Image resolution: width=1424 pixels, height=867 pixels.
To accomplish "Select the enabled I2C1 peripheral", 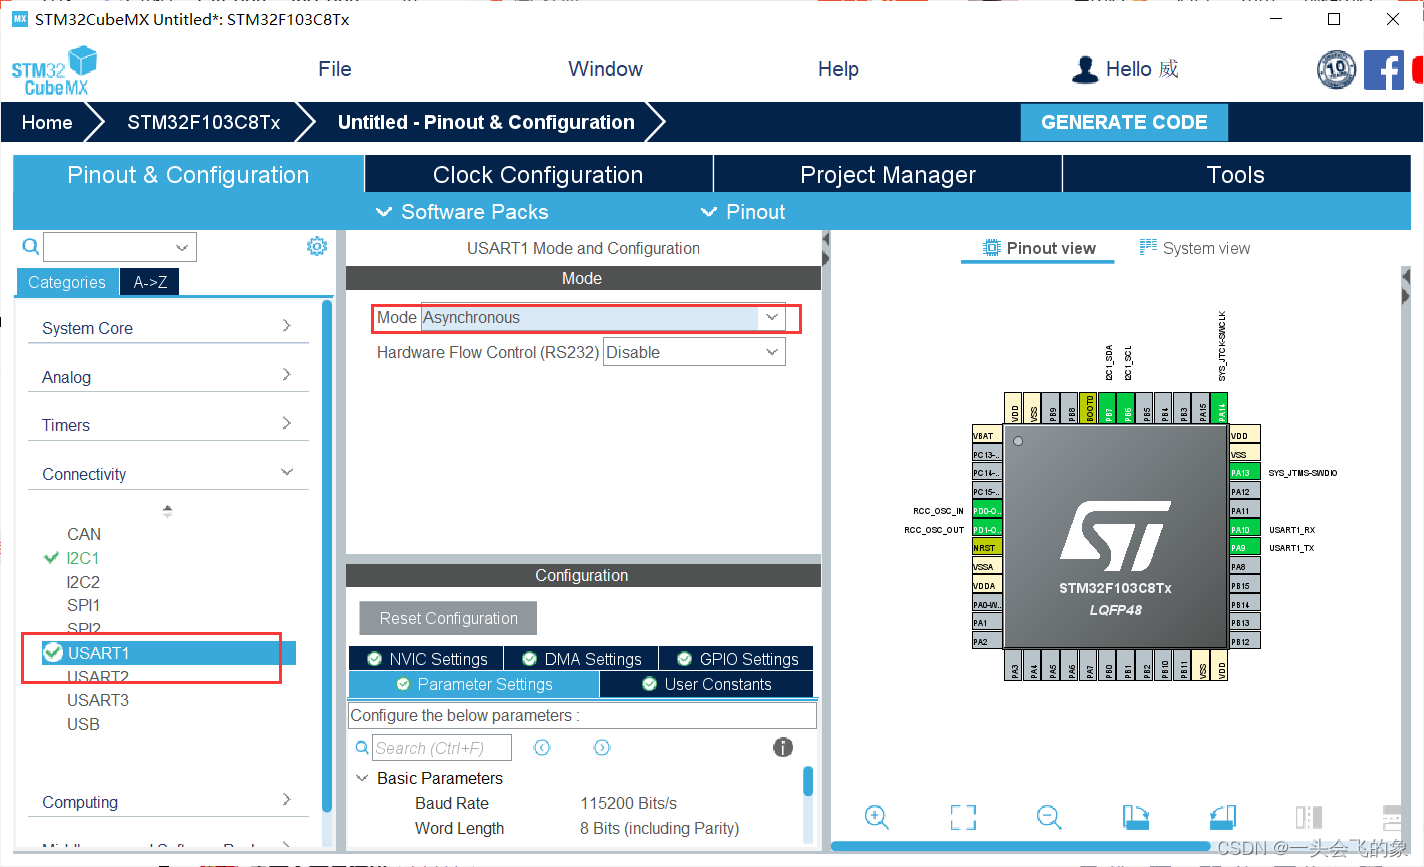I will click(84, 558).
